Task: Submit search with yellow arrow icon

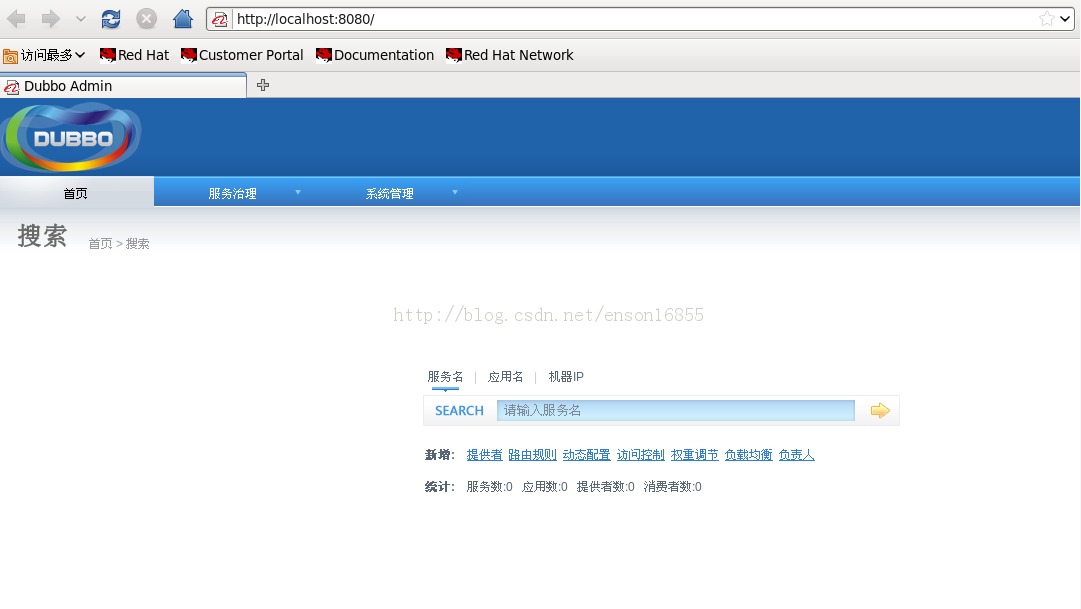Action: click(880, 410)
